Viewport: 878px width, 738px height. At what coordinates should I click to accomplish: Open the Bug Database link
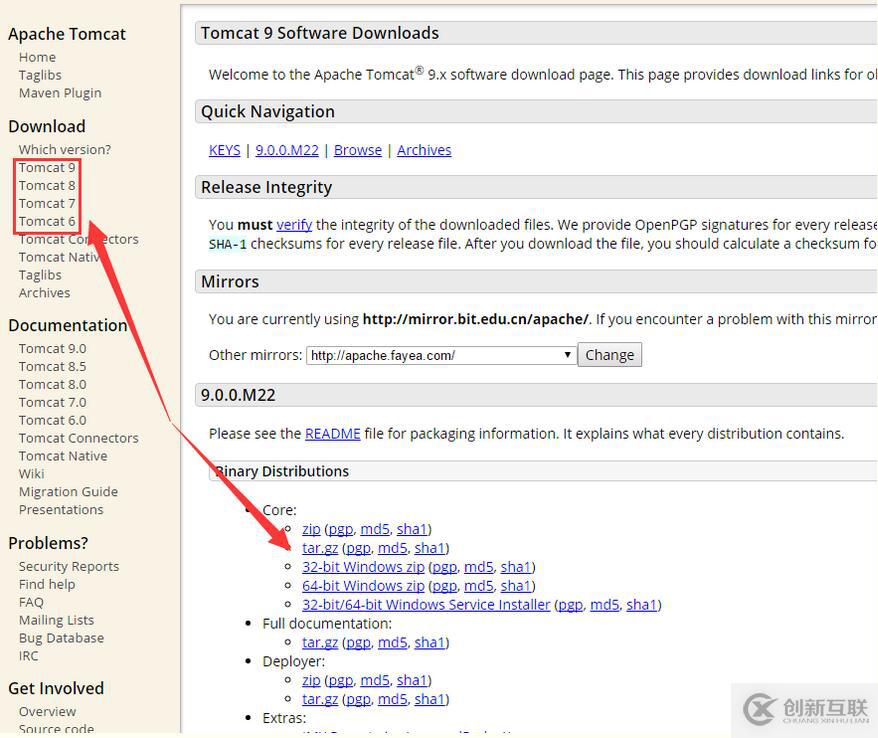[x=61, y=638]
